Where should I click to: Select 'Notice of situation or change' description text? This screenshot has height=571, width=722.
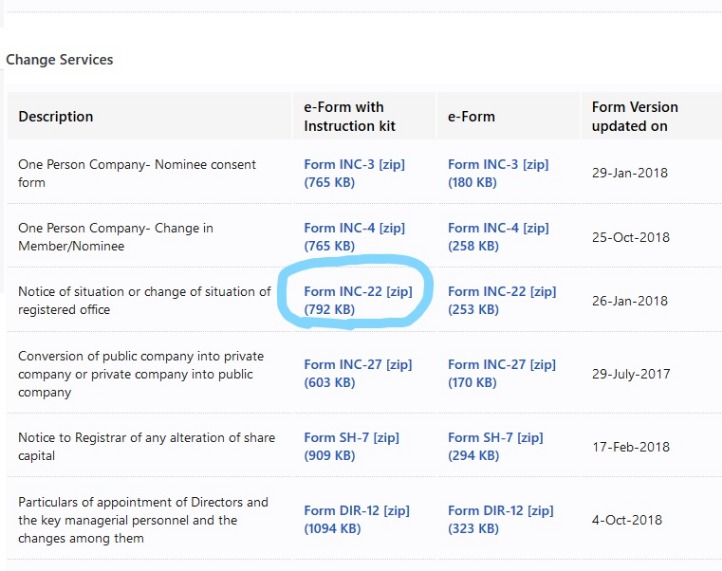144,300
